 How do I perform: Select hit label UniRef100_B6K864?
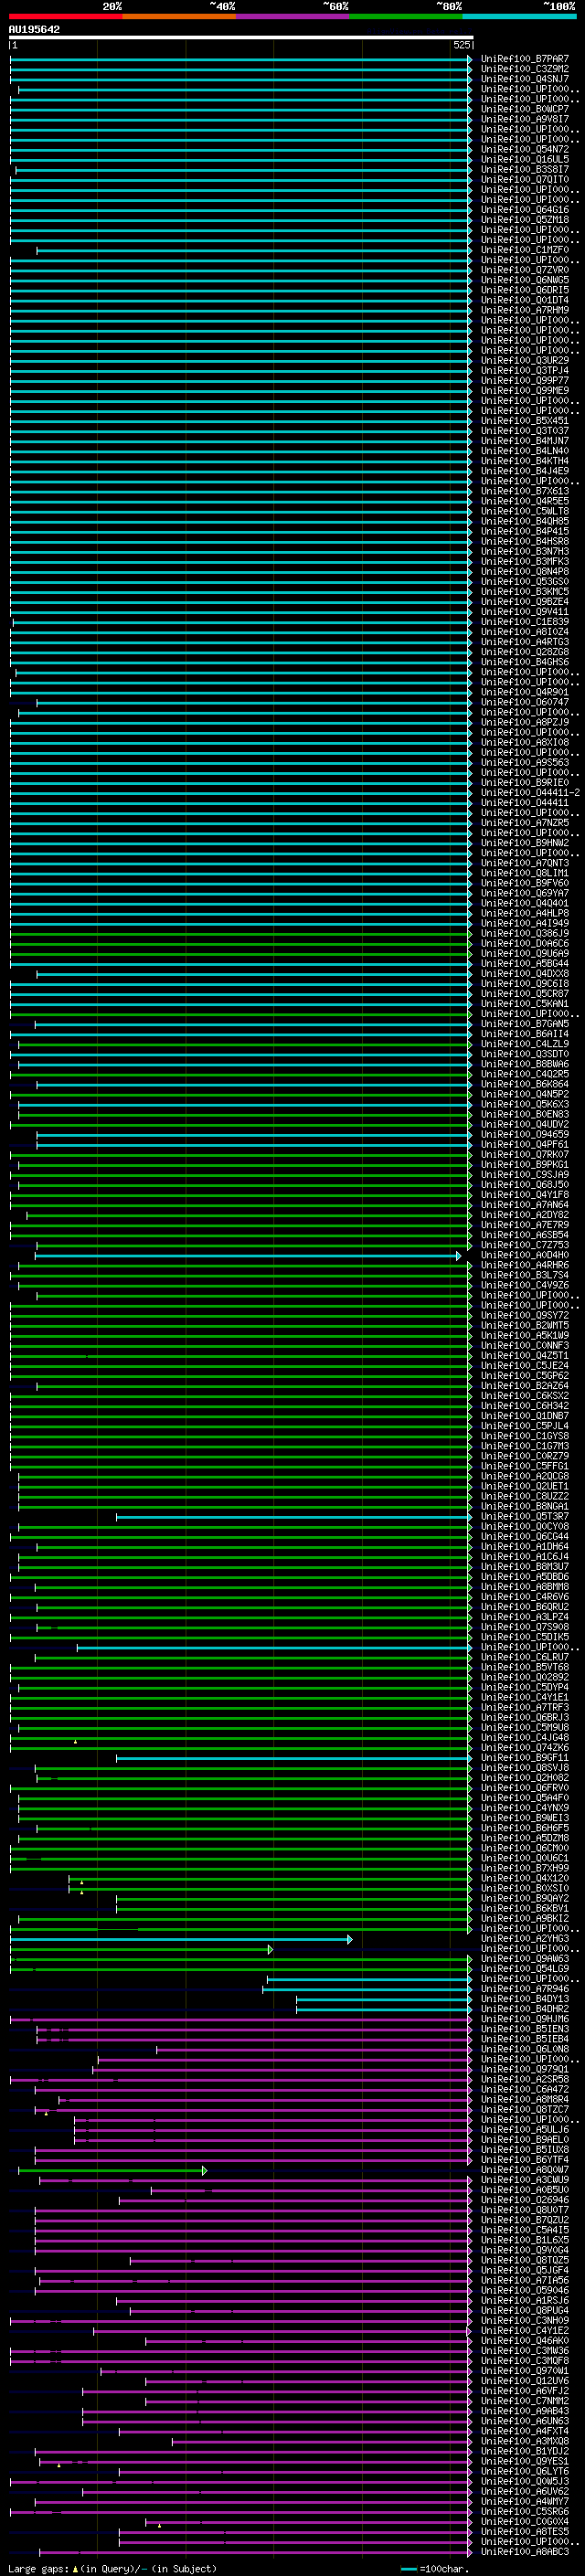click(x=525, y=1084)
